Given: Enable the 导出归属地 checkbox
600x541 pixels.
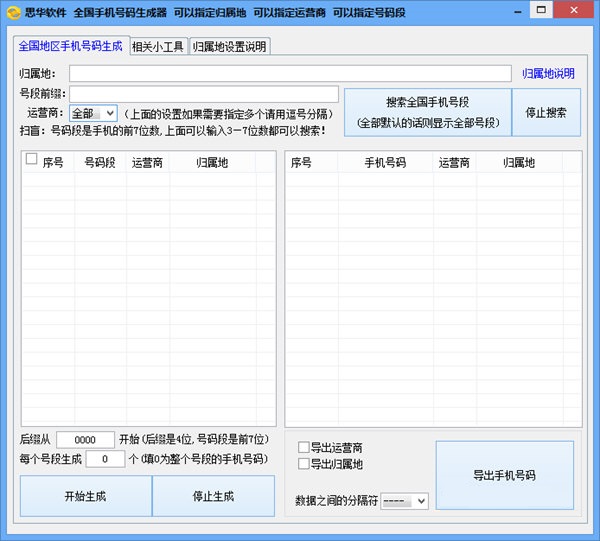Looking at the screenshot, I should (x=304, y=464).
